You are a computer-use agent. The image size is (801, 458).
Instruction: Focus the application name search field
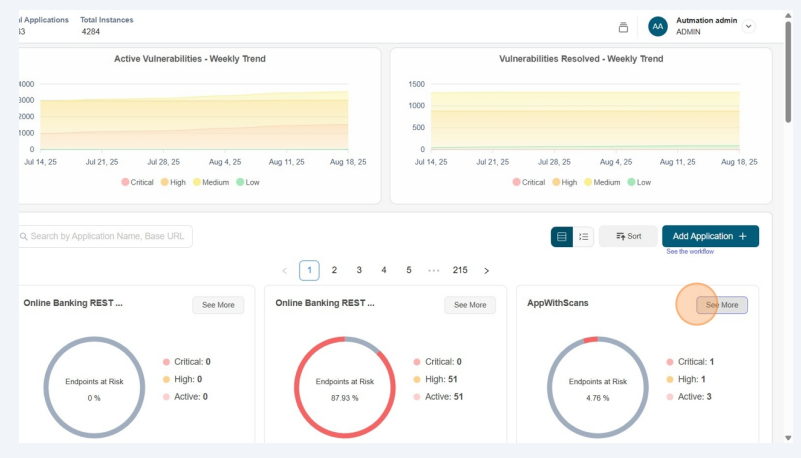108,236
